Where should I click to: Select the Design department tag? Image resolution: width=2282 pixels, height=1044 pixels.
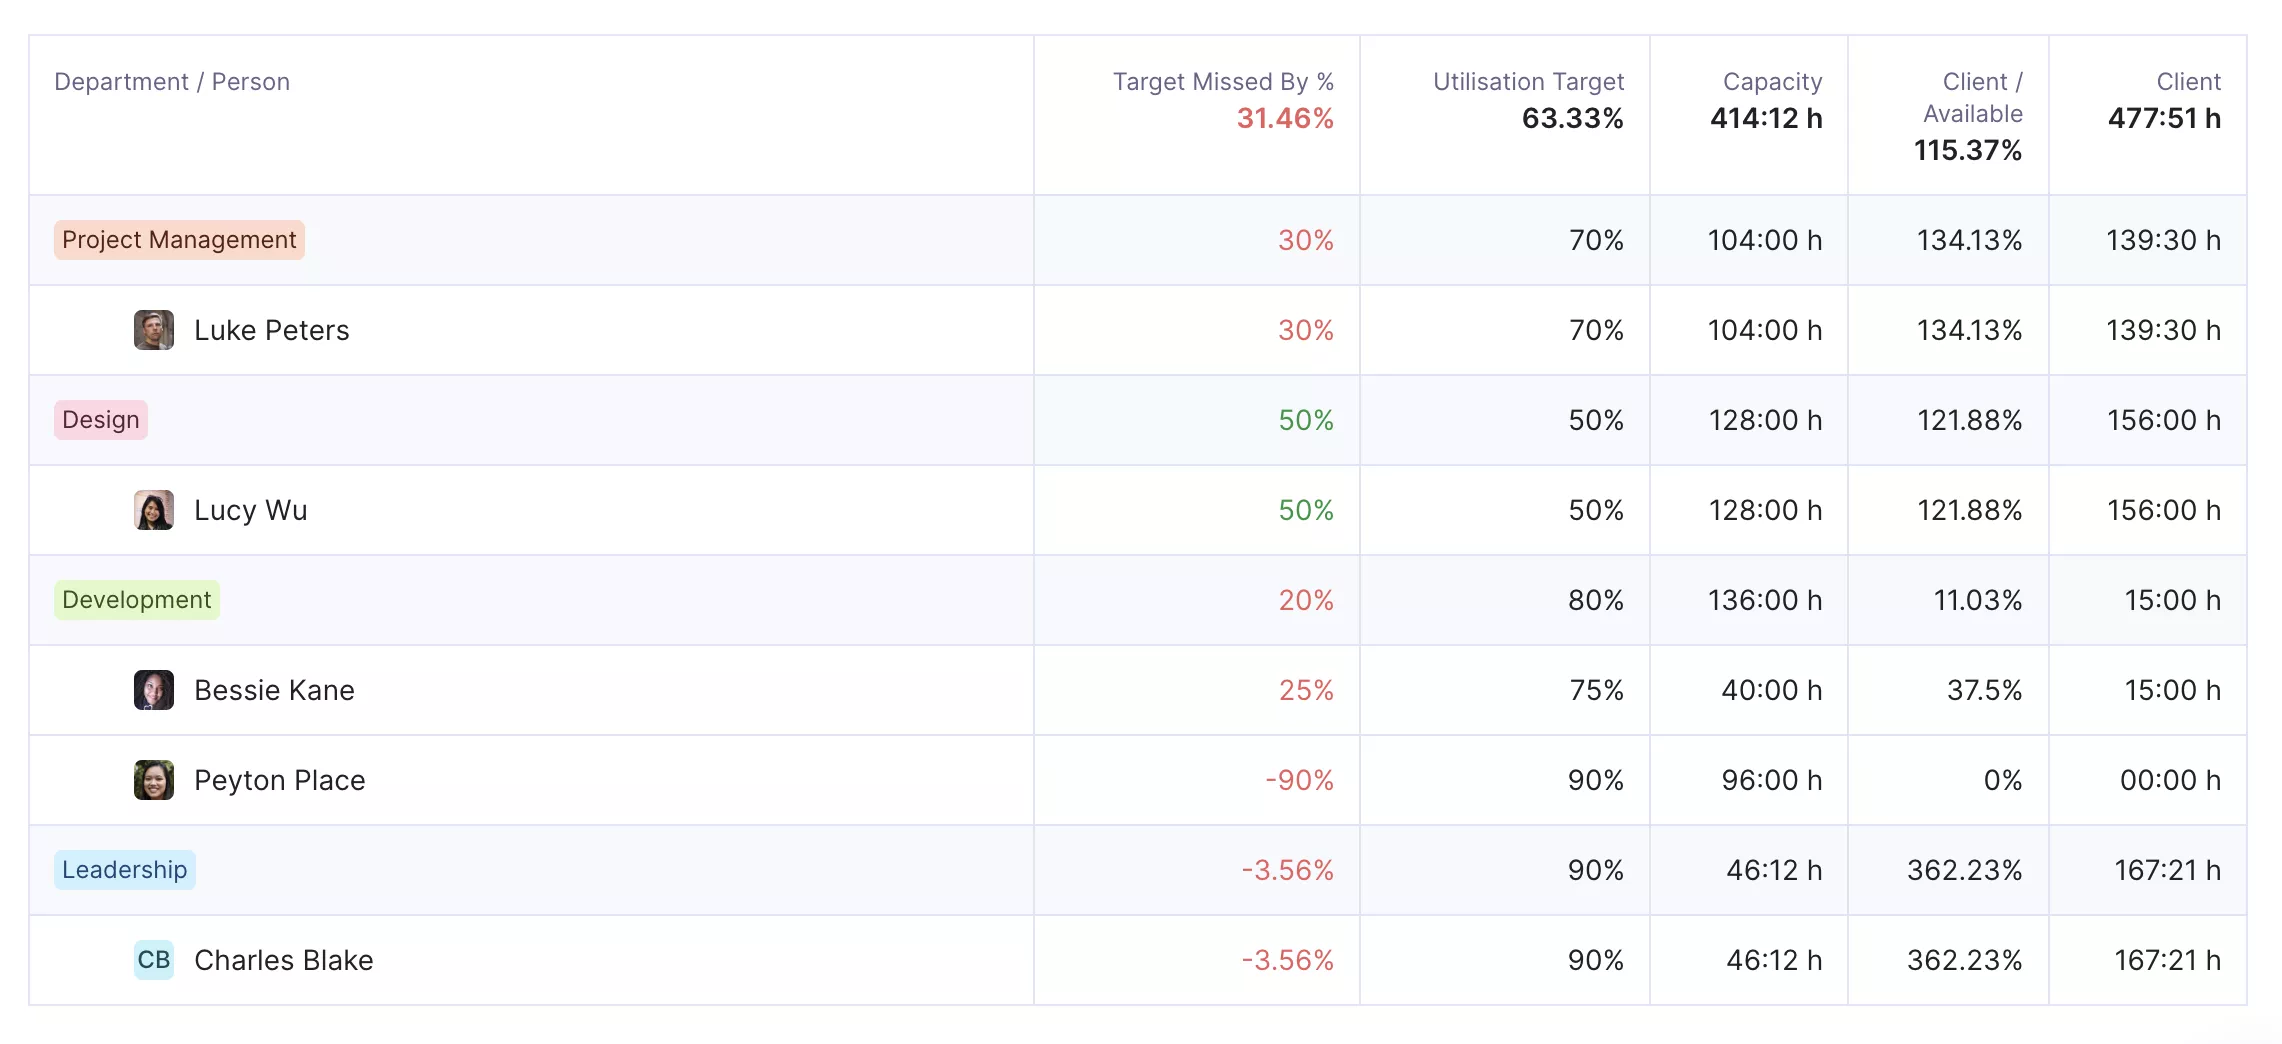click(101, 420)
